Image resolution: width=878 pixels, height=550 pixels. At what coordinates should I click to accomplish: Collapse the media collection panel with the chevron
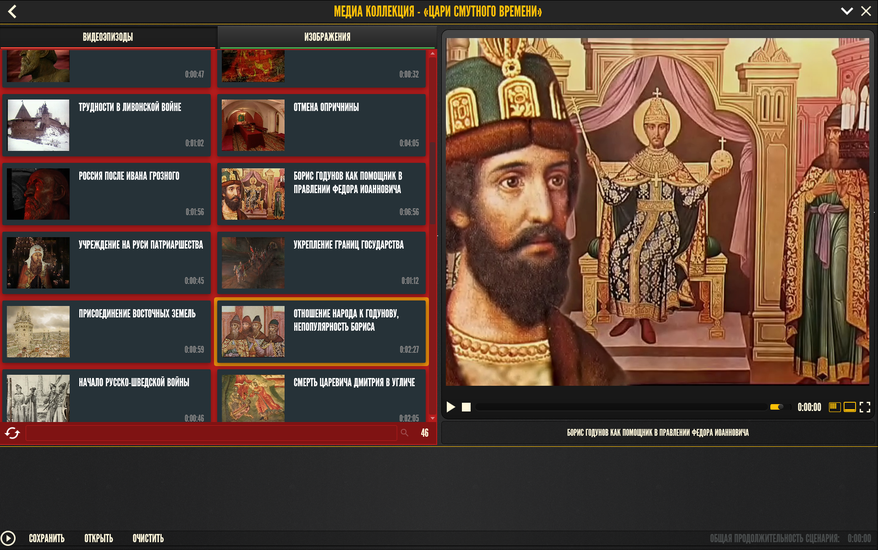[x=846, y=11]
